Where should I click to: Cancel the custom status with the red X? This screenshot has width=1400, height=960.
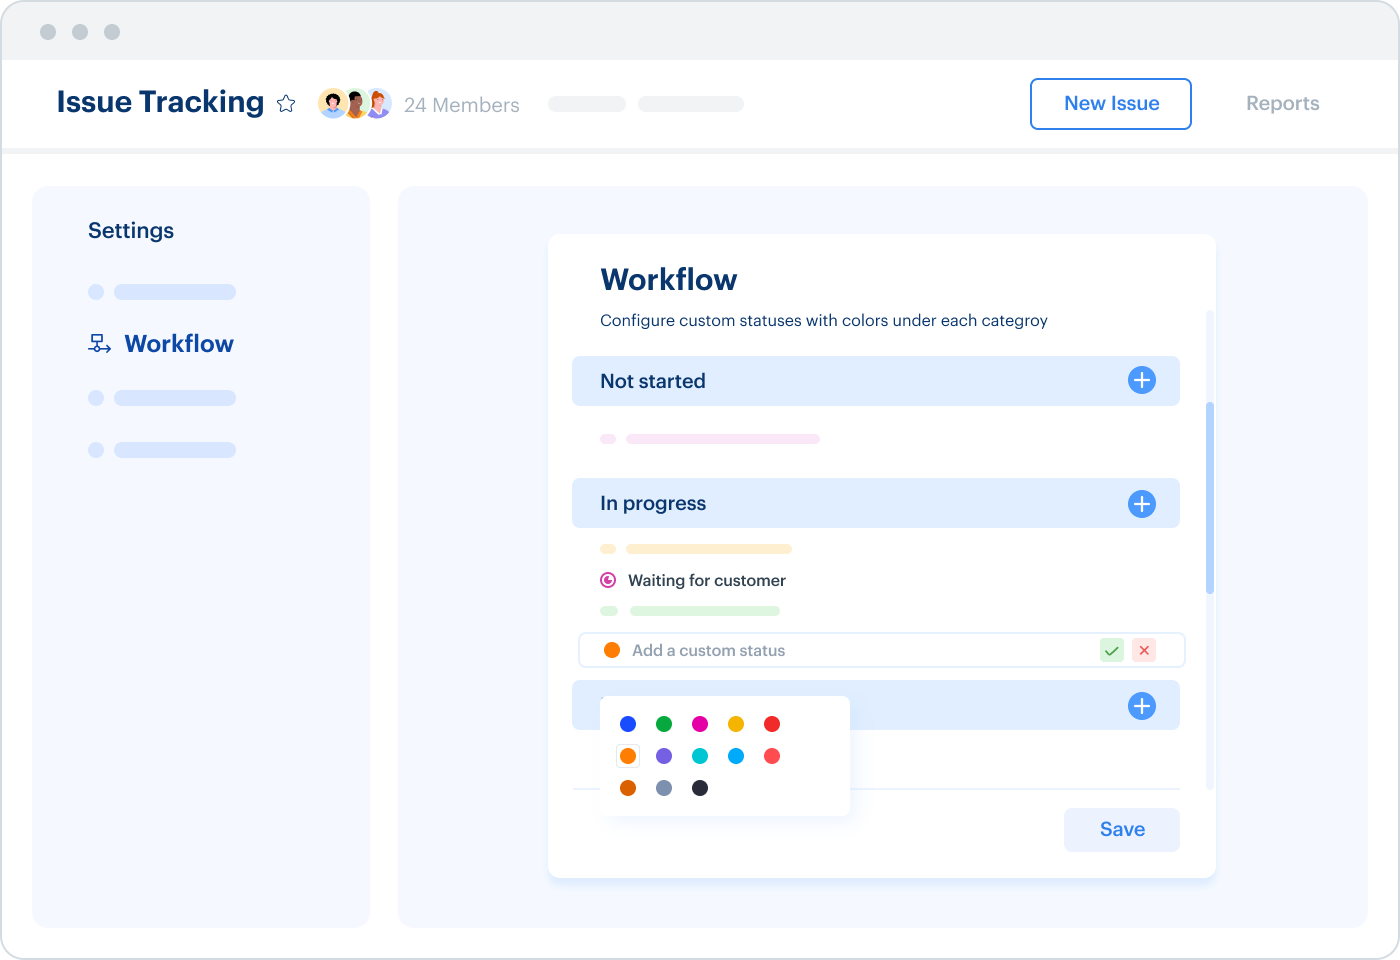(x=1144, y=650)
